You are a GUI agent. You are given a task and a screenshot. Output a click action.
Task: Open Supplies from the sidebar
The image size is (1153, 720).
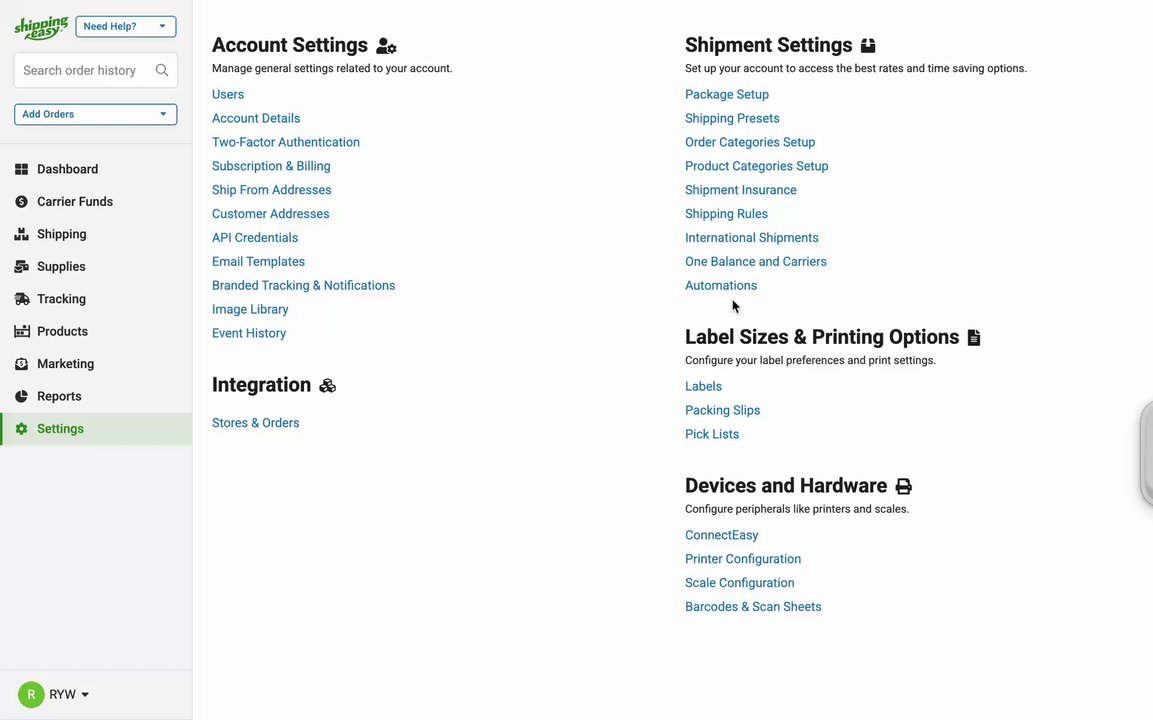[x=61, y=266]
